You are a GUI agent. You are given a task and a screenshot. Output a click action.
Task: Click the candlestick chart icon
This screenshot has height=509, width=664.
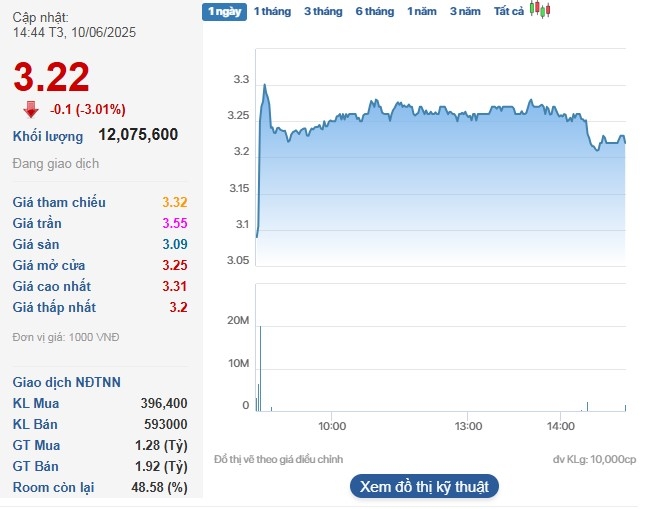coord(541,11)
